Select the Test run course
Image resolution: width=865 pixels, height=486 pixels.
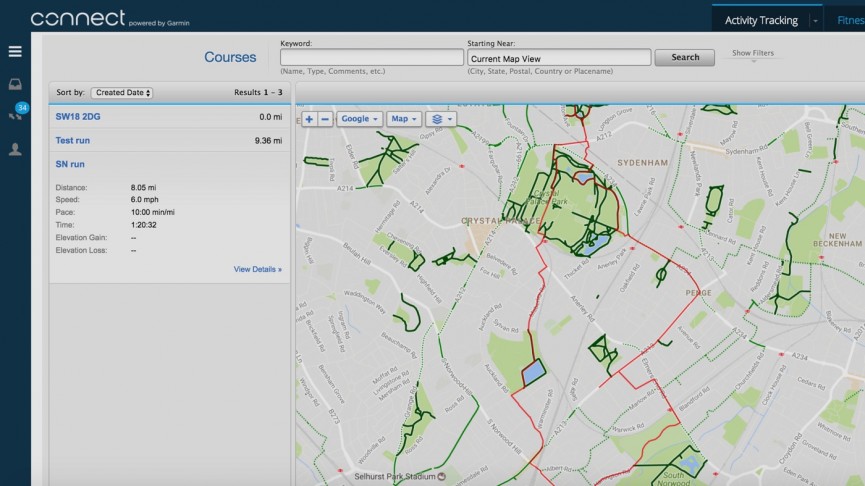[72, 141]
